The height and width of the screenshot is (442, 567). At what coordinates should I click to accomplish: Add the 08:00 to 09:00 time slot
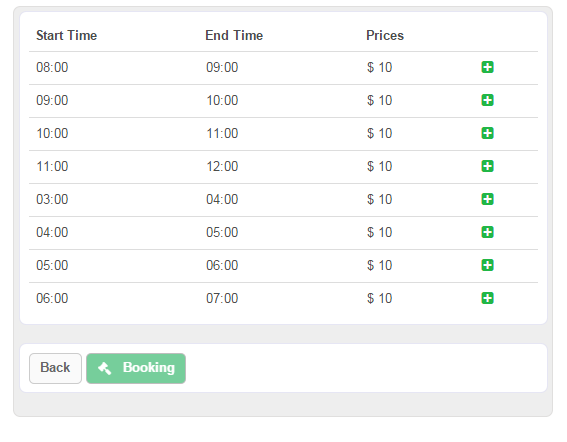pyautogui.click(x=487, y=67)
